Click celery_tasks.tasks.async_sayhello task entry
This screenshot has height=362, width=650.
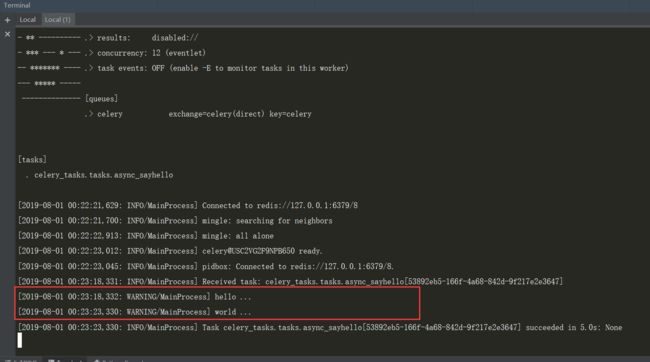click(x=104, y=175)
